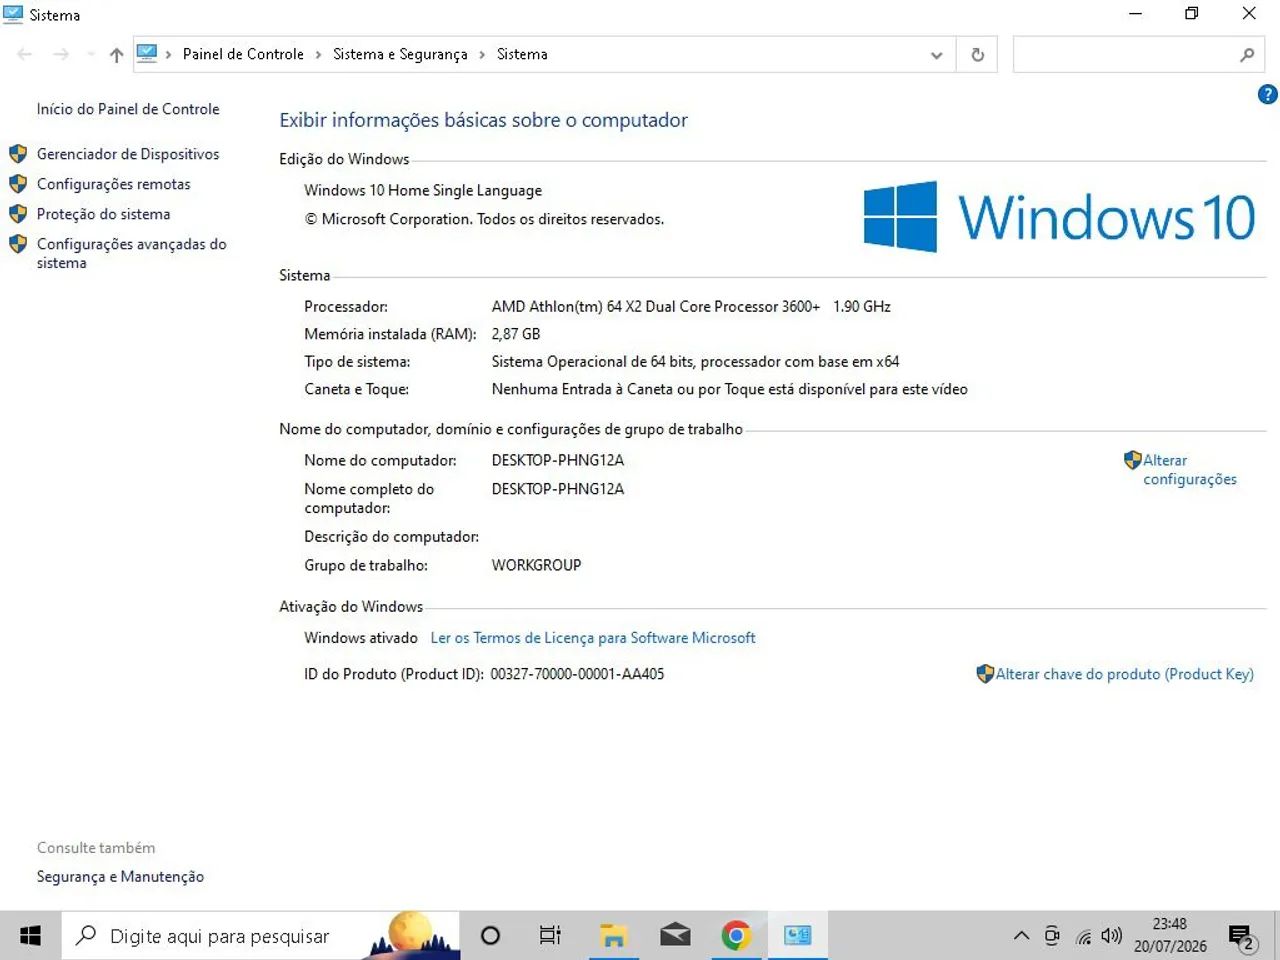Viewport: 1280px width, 960px height.
Task: Open Configurações remotas link
Action: [x=114, y=184]
